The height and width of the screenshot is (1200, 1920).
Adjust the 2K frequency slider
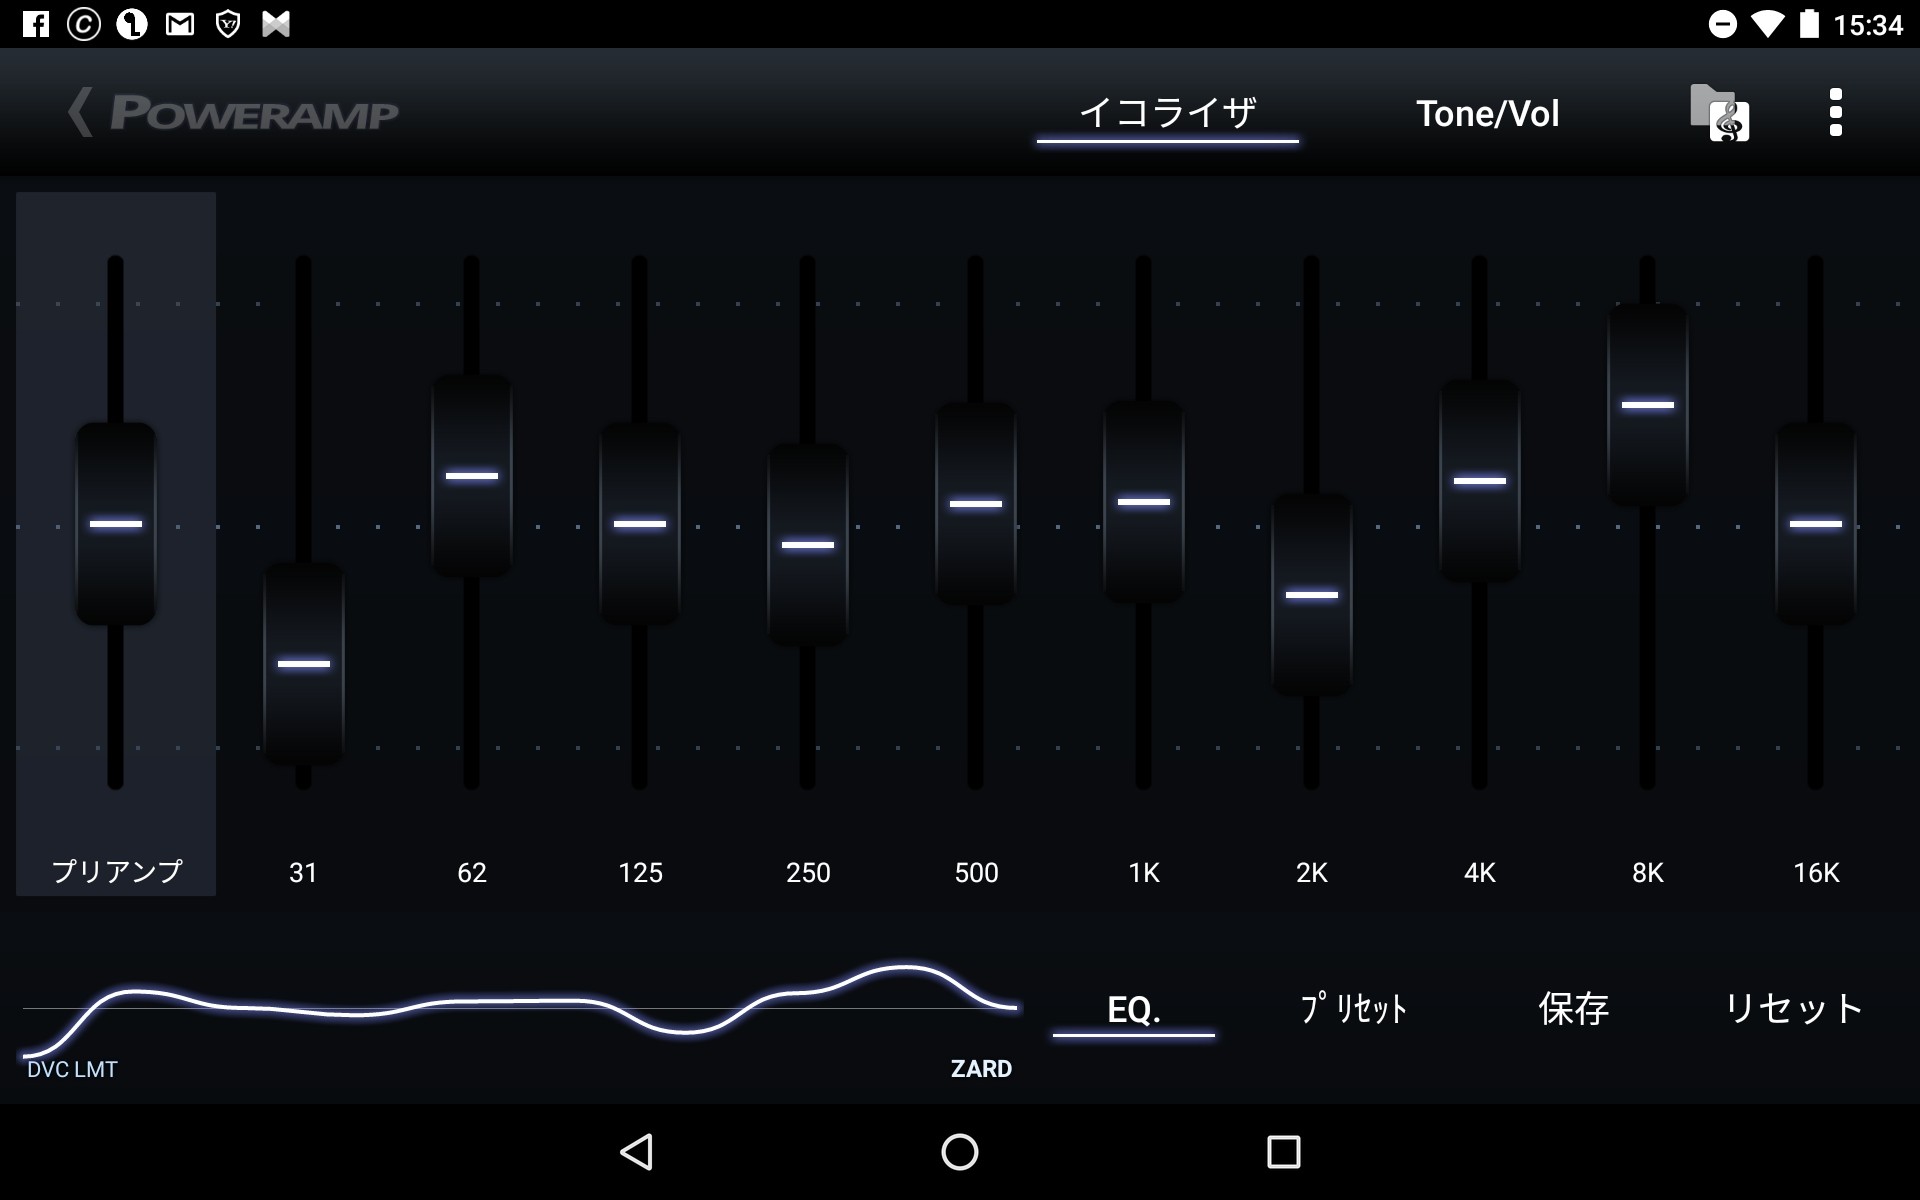[1311, 594]
